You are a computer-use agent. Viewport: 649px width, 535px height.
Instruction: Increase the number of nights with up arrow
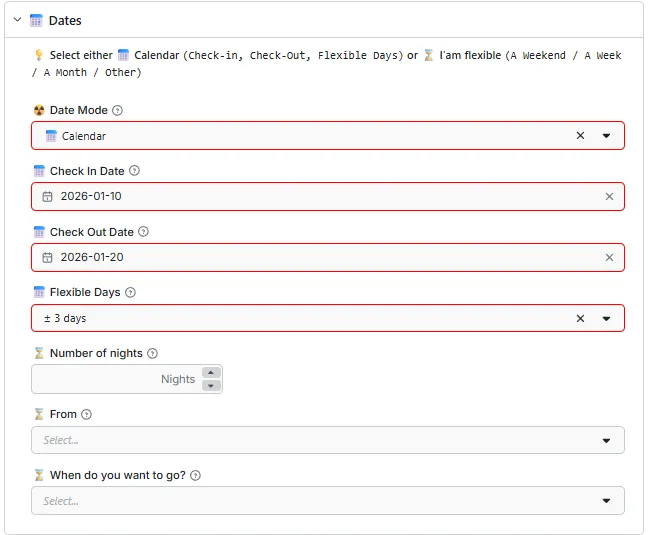pos(210,373)
